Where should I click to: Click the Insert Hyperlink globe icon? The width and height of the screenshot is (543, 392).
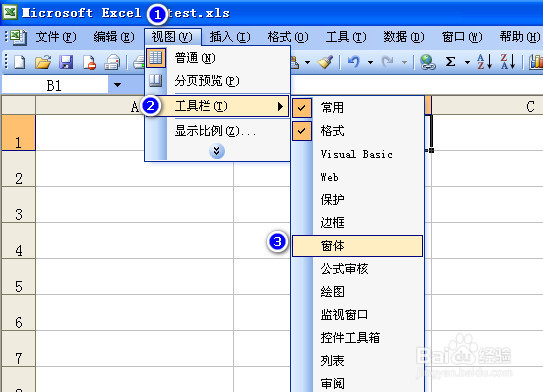point(428,62)
